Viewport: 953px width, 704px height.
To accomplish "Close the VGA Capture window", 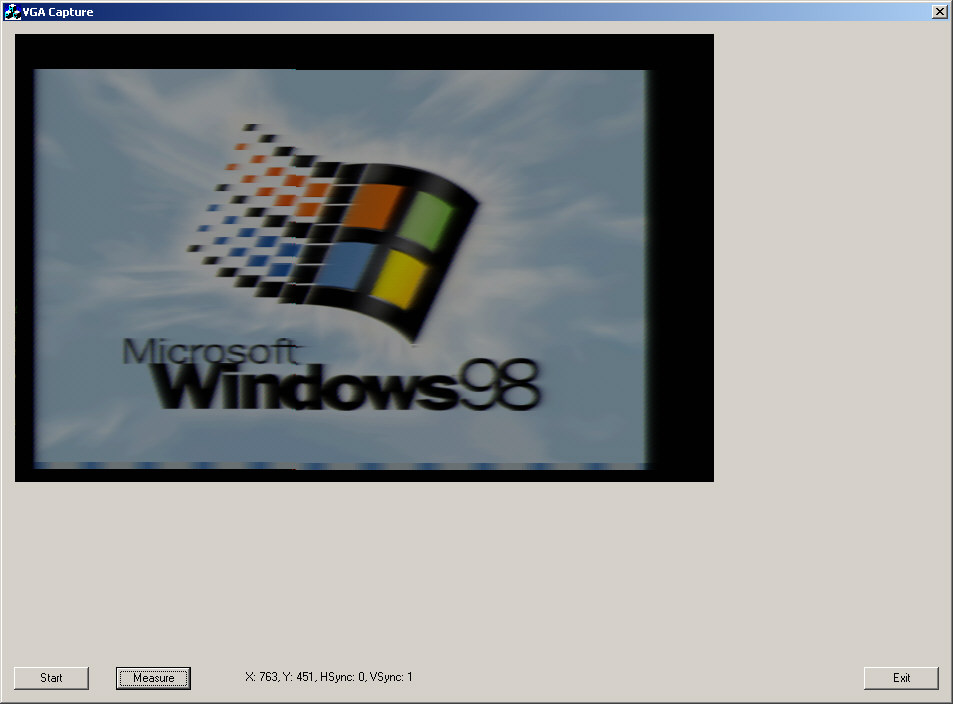I will (939, 12).
